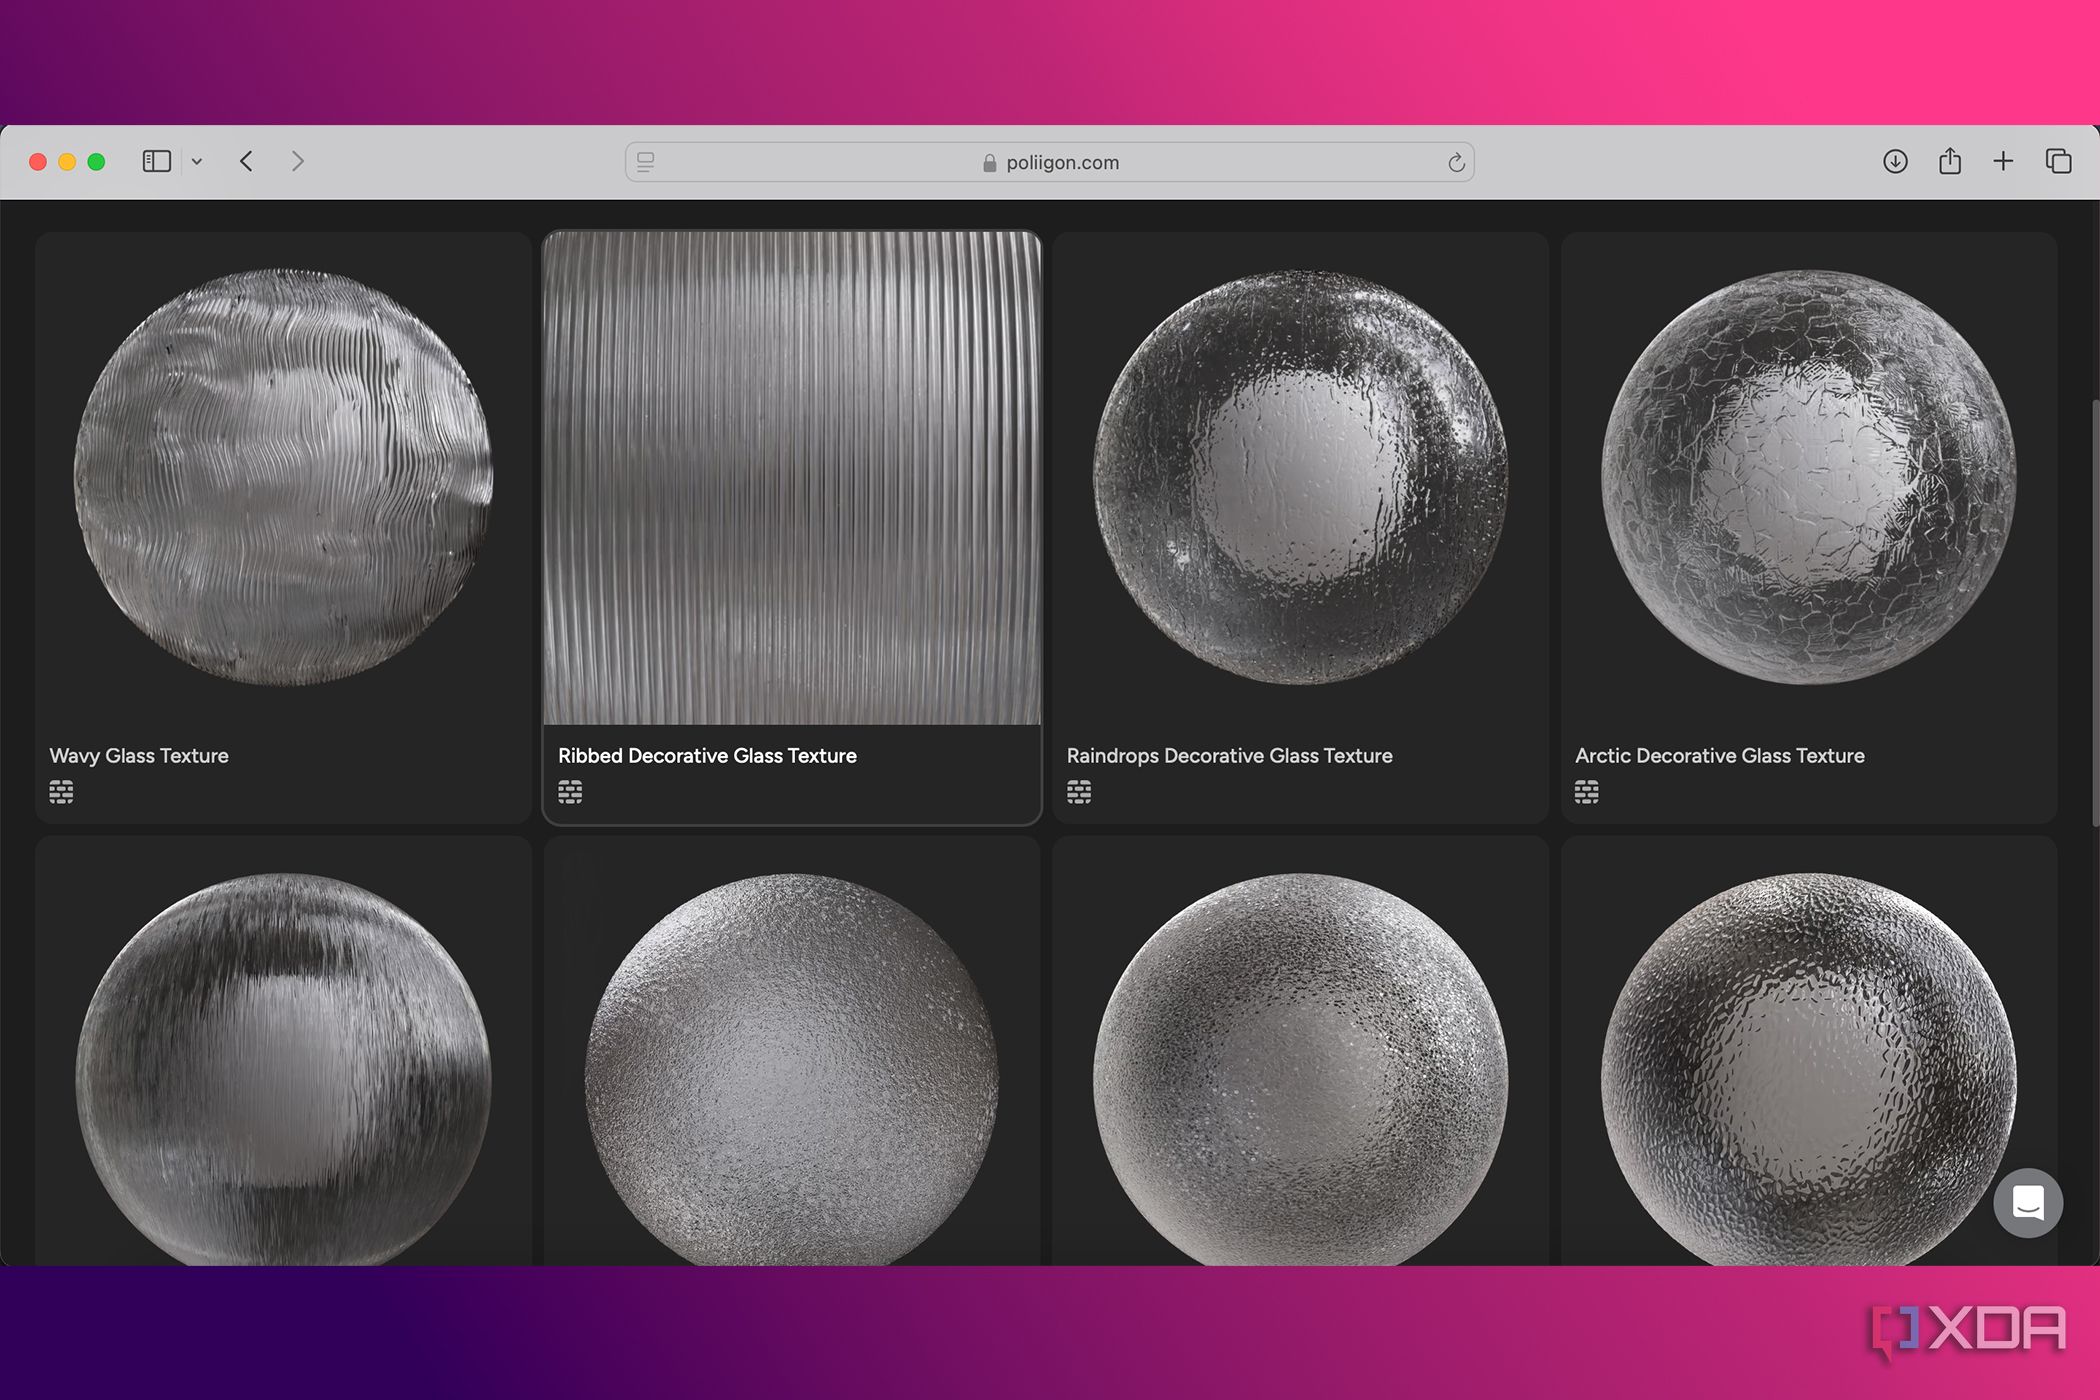The height and width of the screenshot is (1400, 2100).
Task: Open the pebbled sphere below Raindrops Decorative Glass
Action: (1300, 1069)
